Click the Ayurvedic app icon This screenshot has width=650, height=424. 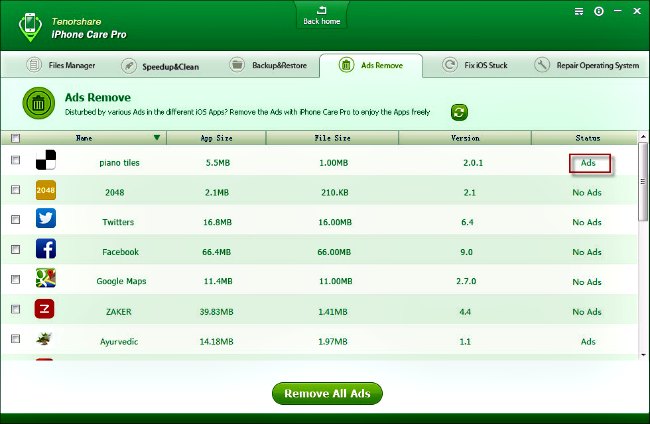(x=44, y=339)
